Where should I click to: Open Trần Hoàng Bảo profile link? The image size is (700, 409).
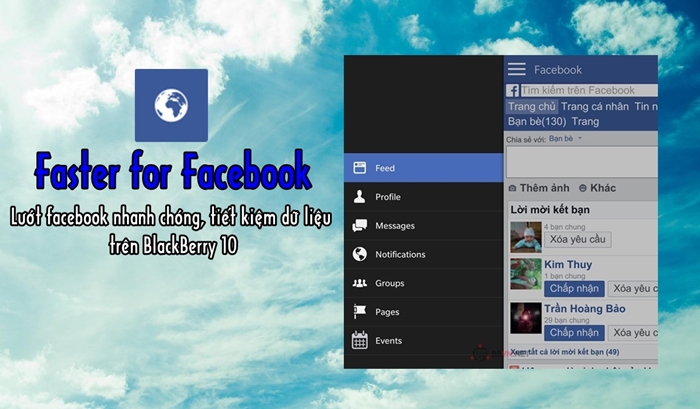(x=584, y=309)
